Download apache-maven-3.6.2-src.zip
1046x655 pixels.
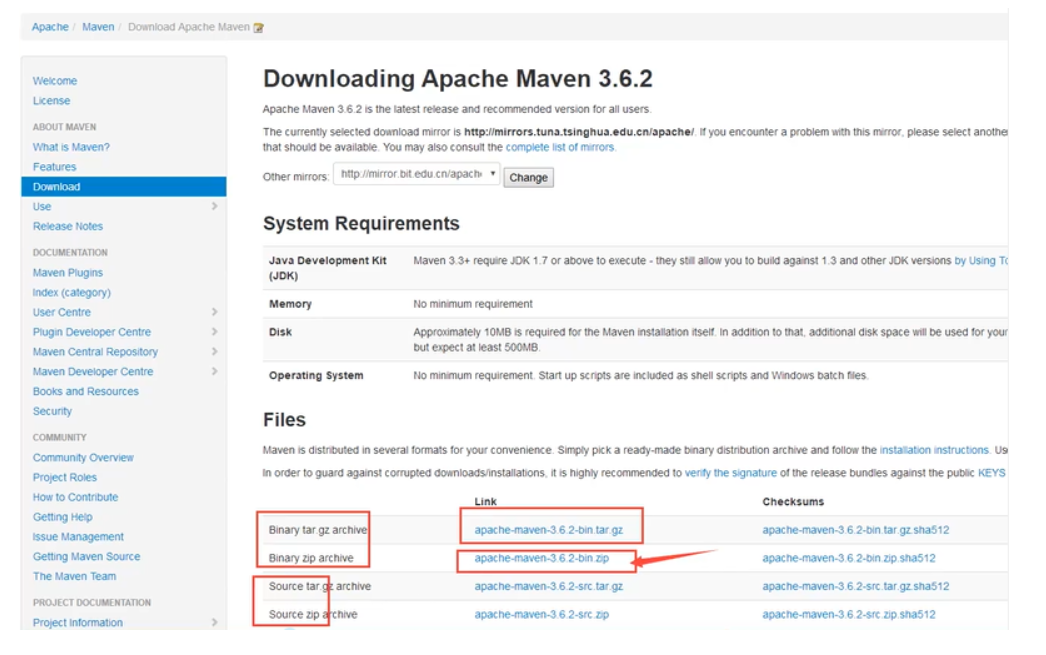pos(541,614)
